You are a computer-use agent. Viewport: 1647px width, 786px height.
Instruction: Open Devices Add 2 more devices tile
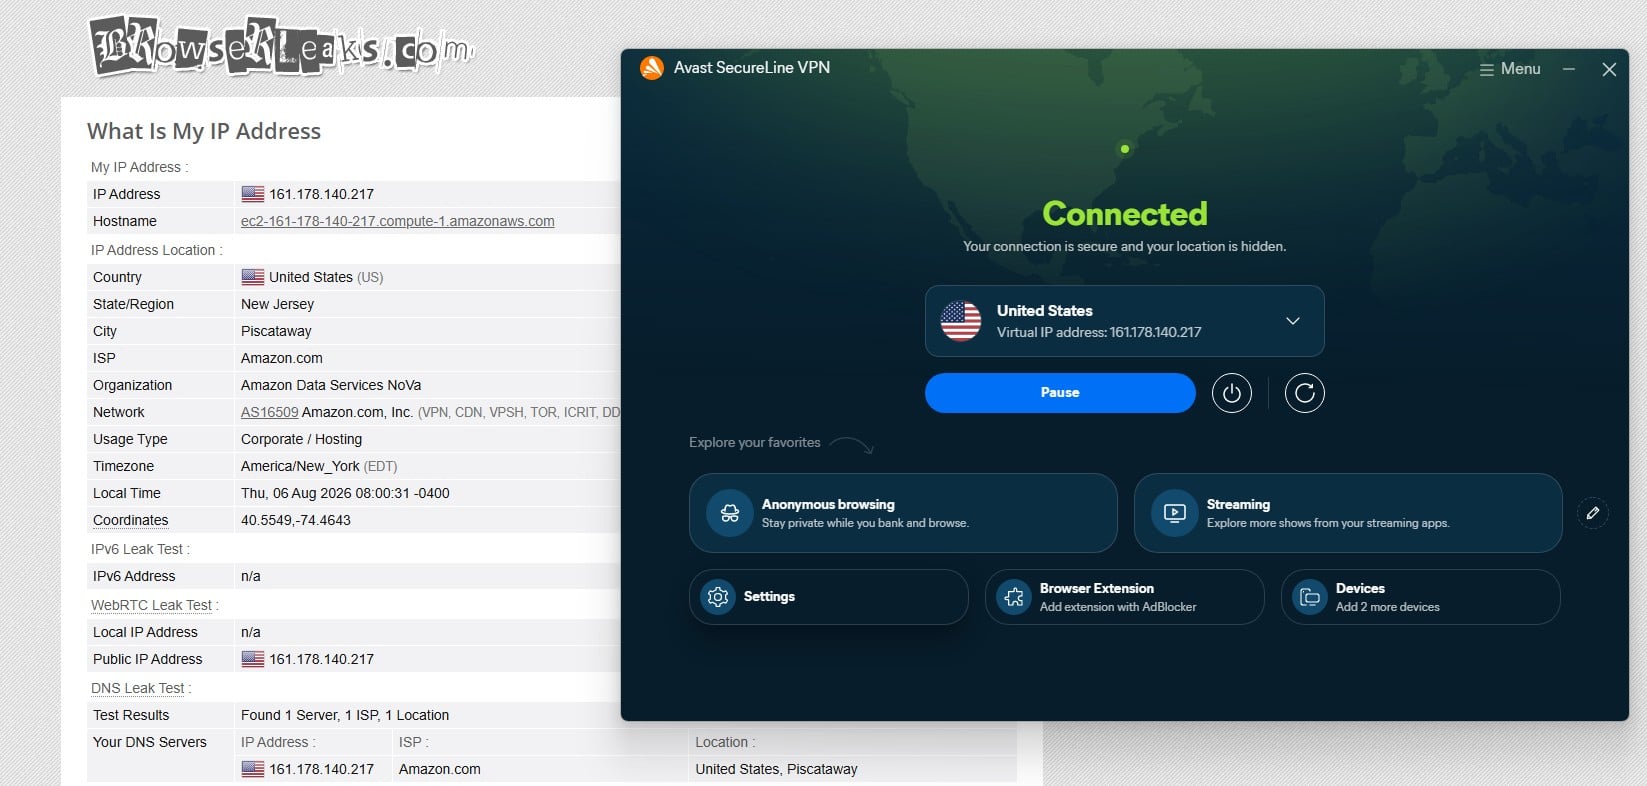pyautogui.click(x=1421, y=597)
